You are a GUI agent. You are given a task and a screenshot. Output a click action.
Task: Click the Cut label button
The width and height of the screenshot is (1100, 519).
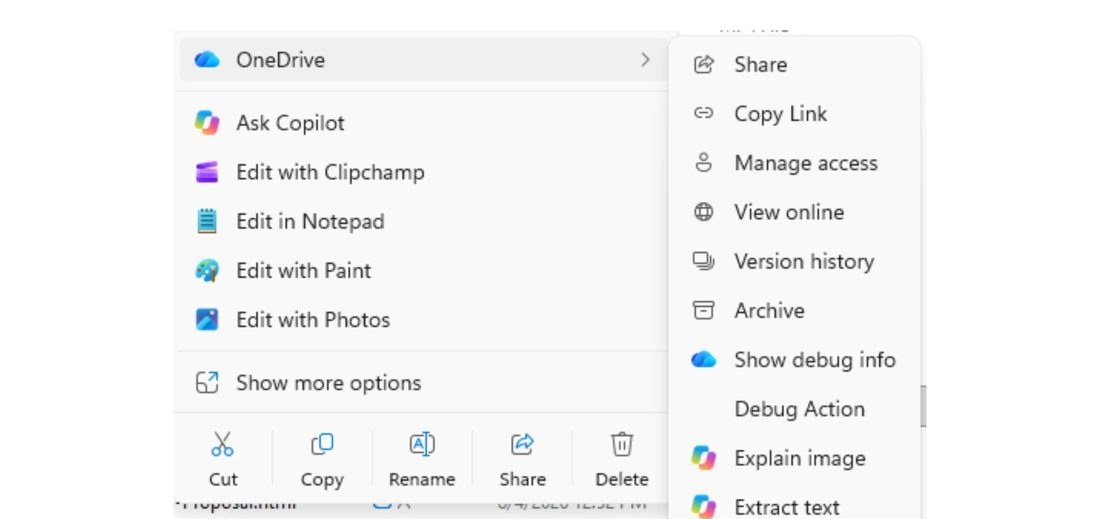click(x=223, y=480)
